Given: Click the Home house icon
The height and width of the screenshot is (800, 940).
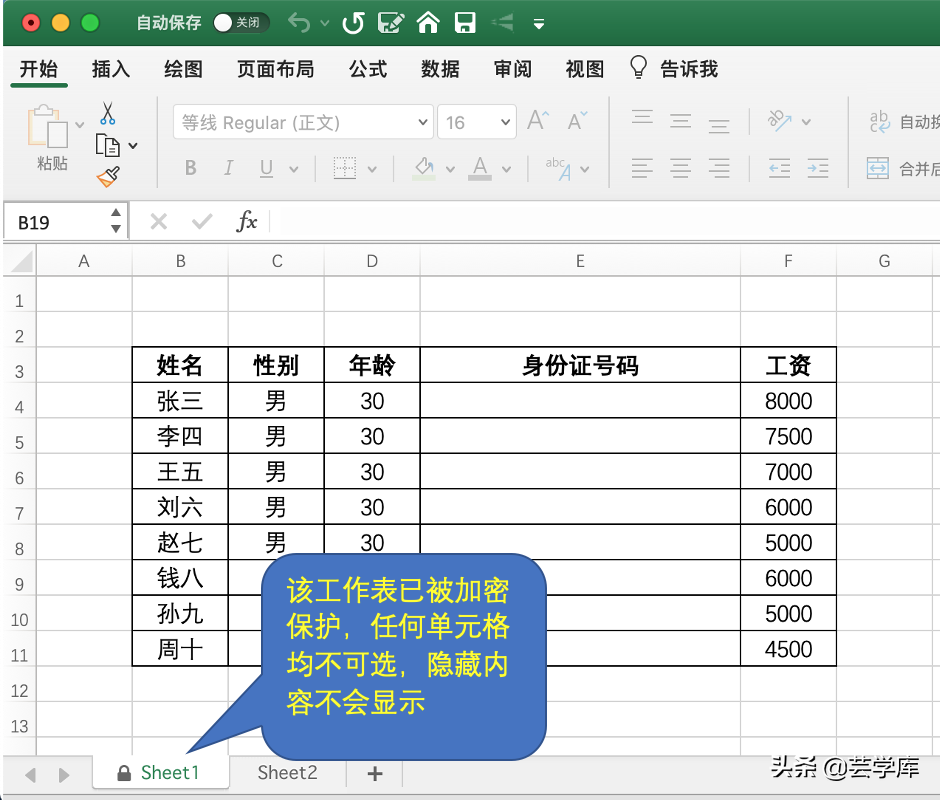Looking at the screenshot, I should 428,23.
